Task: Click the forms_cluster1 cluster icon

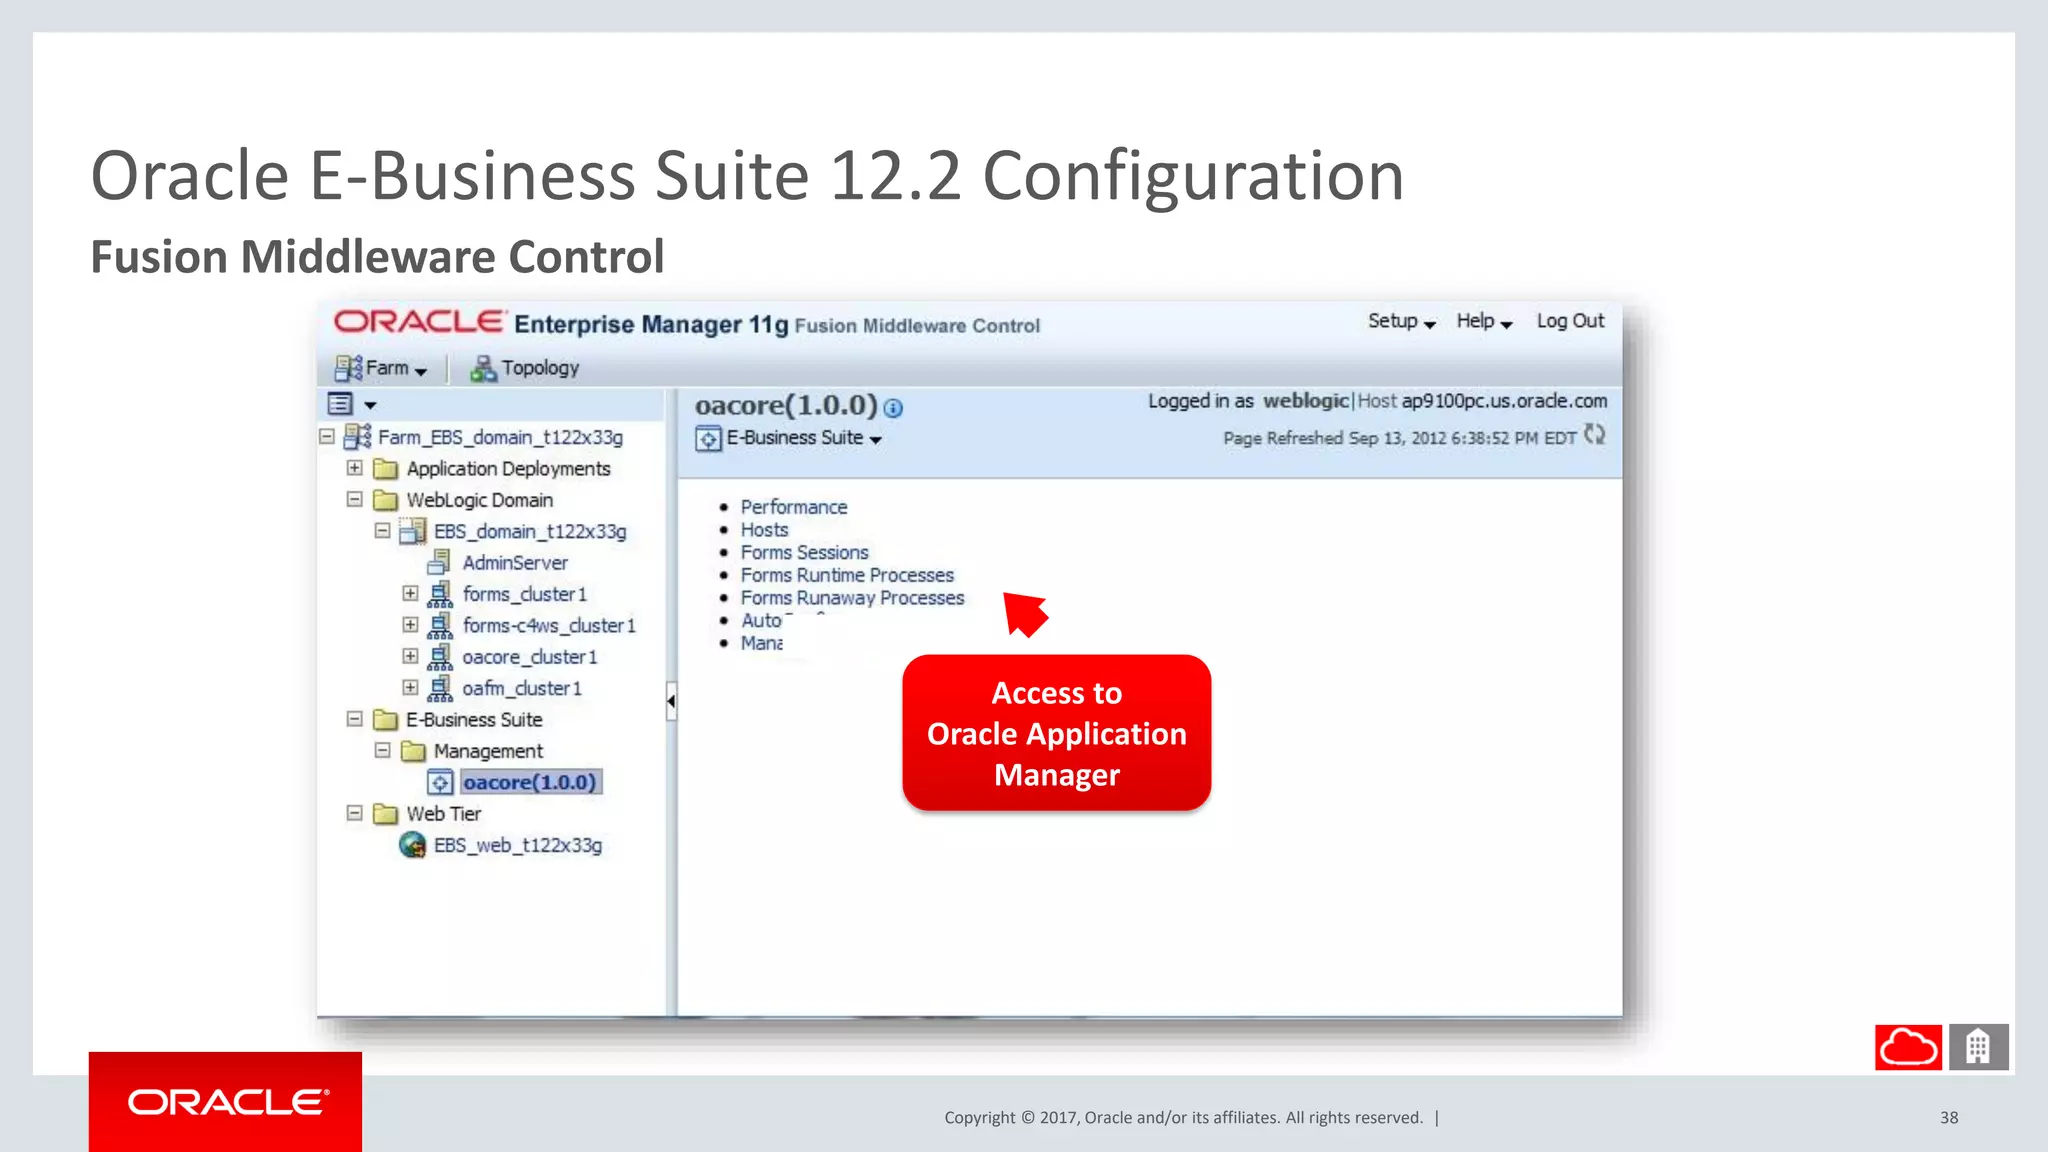Action: (x=439, y=594)
